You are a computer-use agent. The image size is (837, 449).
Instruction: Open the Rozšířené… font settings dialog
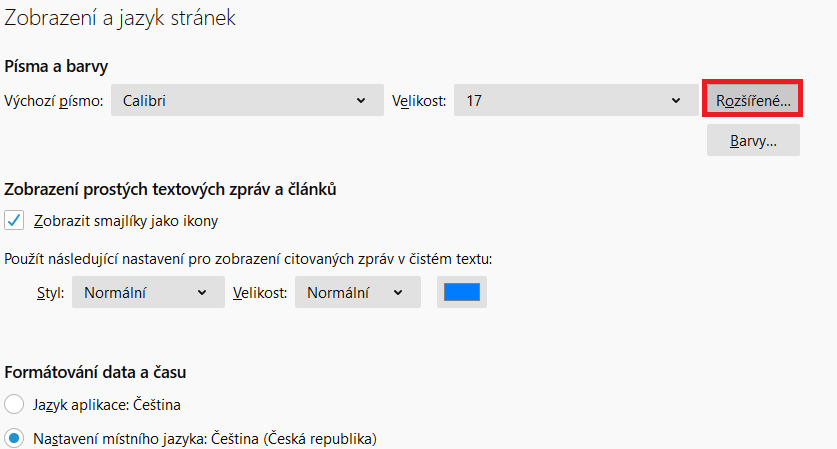tap(753, 101)
